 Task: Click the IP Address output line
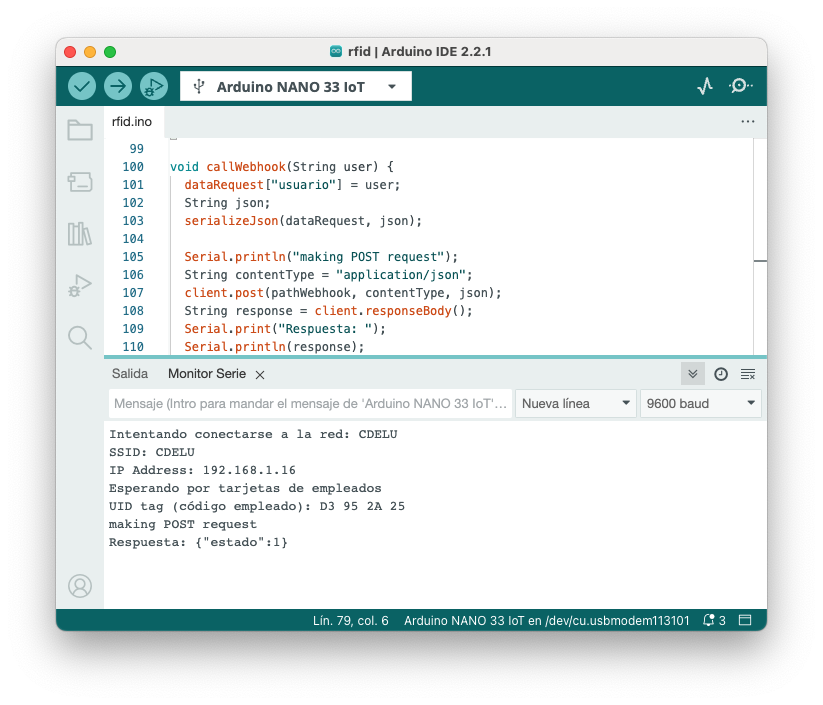click(202, 470)
